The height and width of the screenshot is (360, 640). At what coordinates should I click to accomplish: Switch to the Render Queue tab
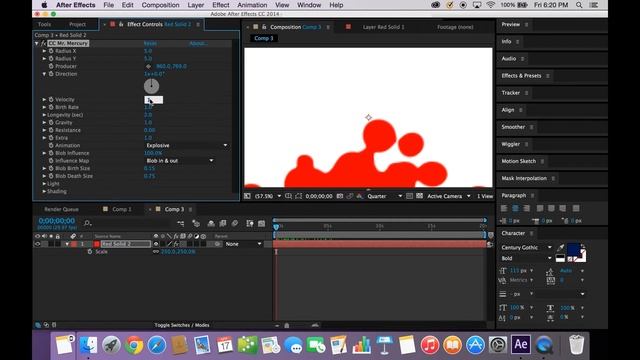click(61, 209)
